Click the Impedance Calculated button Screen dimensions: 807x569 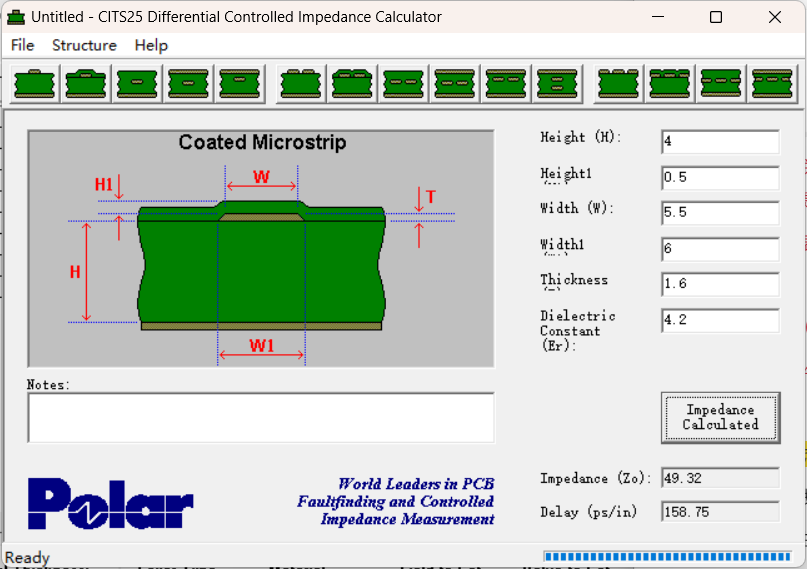pos(721,418)
